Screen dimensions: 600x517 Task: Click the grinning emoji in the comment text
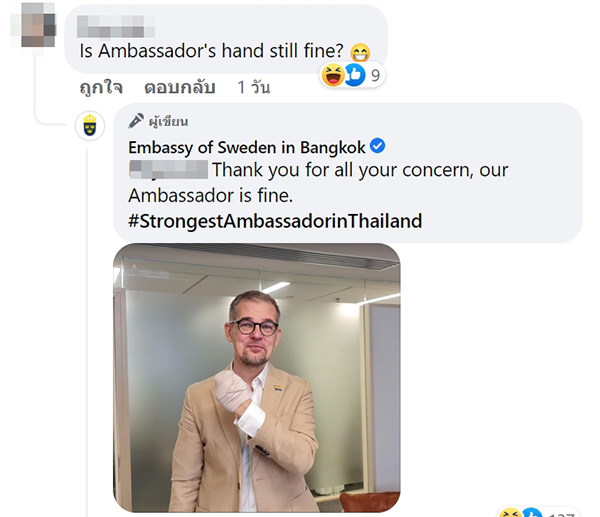pos(360,52)
